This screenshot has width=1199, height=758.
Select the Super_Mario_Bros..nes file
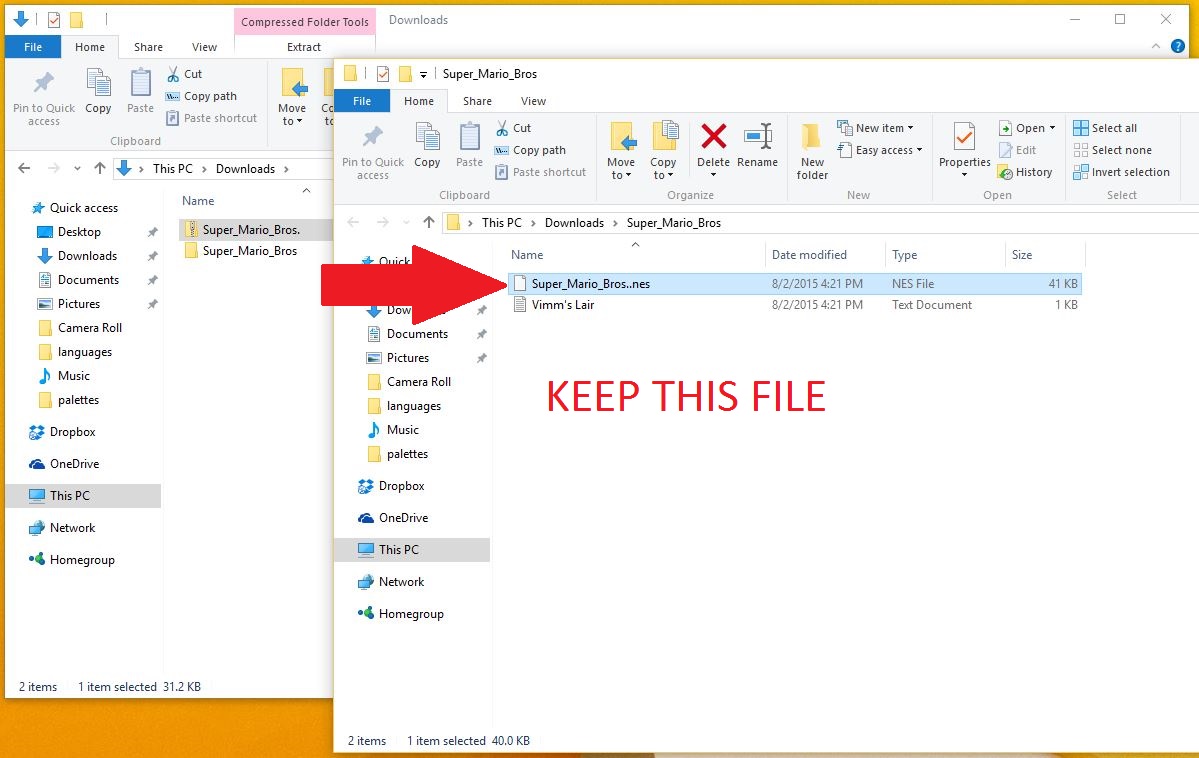[795, 284]
